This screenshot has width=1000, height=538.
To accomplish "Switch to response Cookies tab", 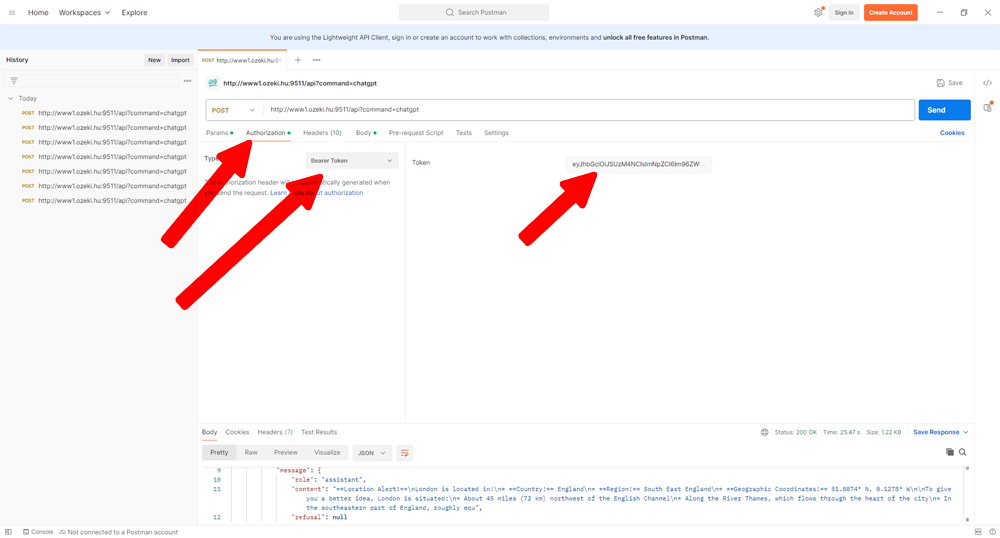I will click(x=237, y=432).
